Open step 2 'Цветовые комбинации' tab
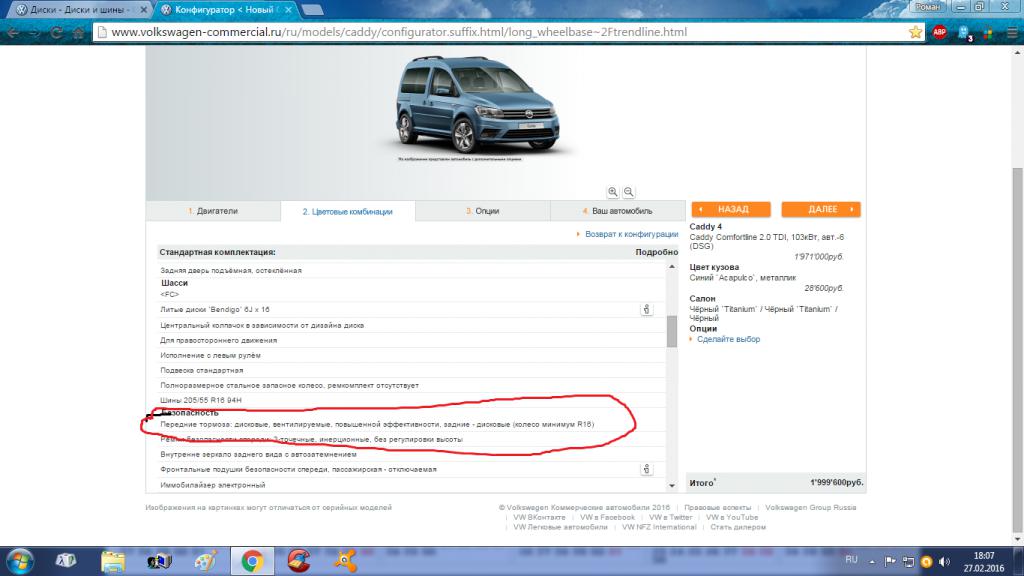 [347, 212]
